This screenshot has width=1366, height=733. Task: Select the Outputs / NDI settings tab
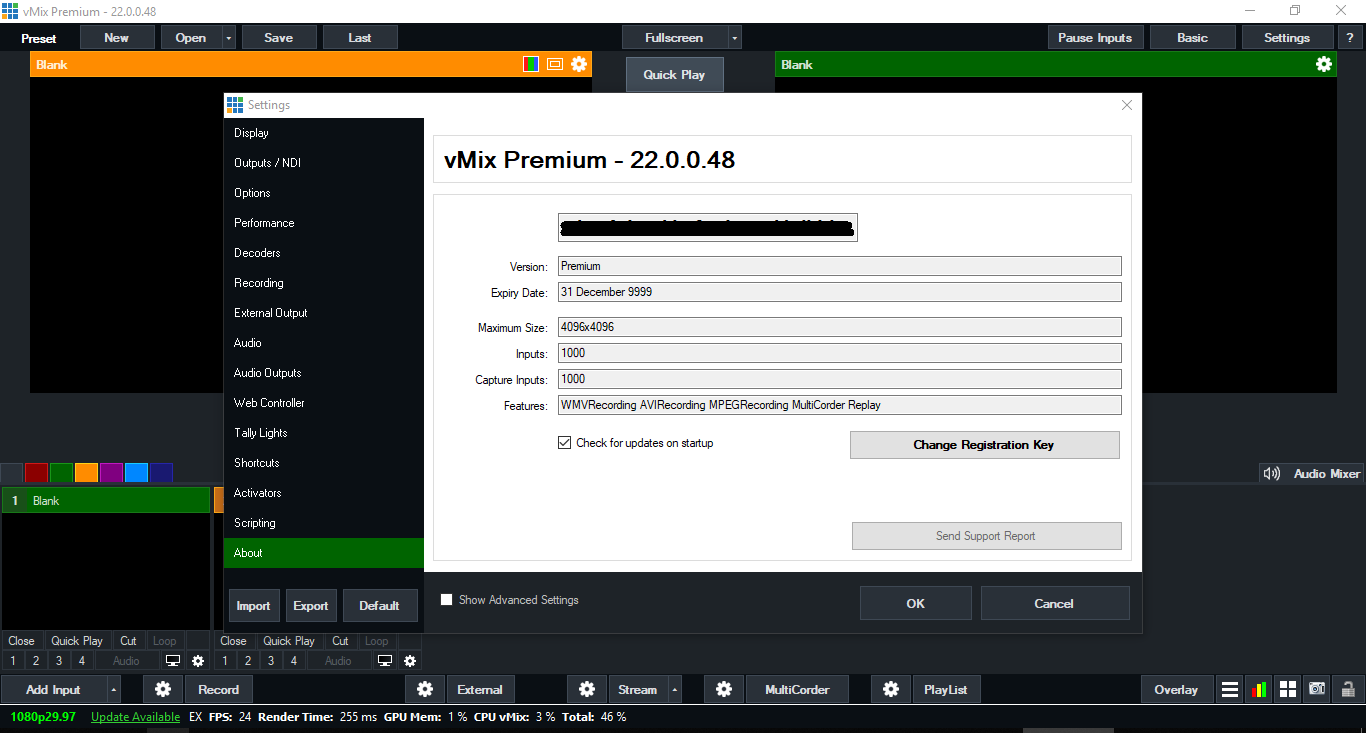click(324, 163)
